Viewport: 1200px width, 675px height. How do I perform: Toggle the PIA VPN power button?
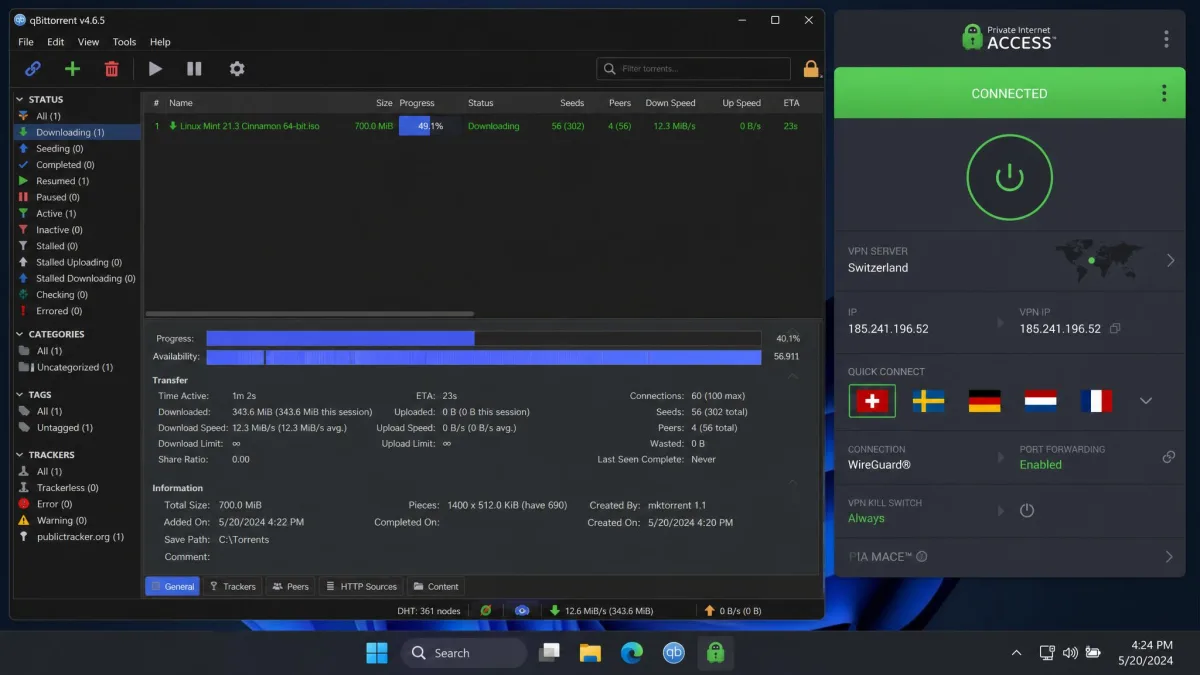point(1009,177)
